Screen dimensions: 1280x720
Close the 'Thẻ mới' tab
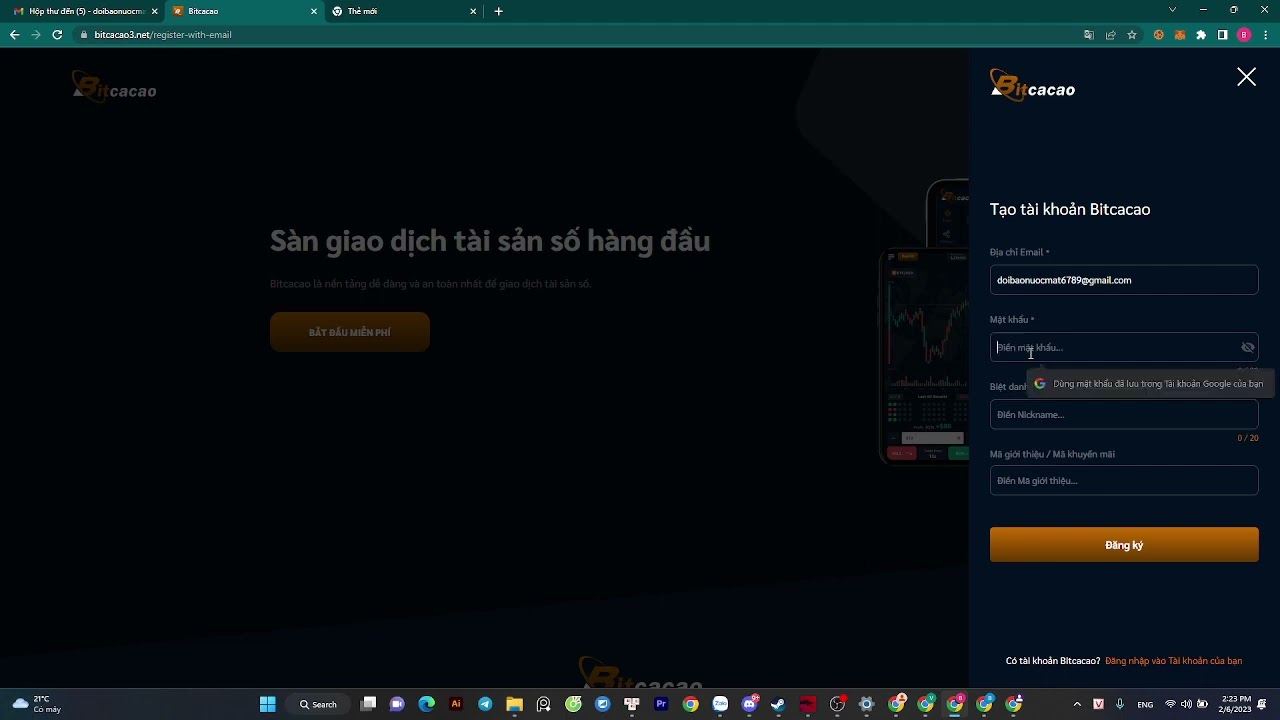[473, 11]
